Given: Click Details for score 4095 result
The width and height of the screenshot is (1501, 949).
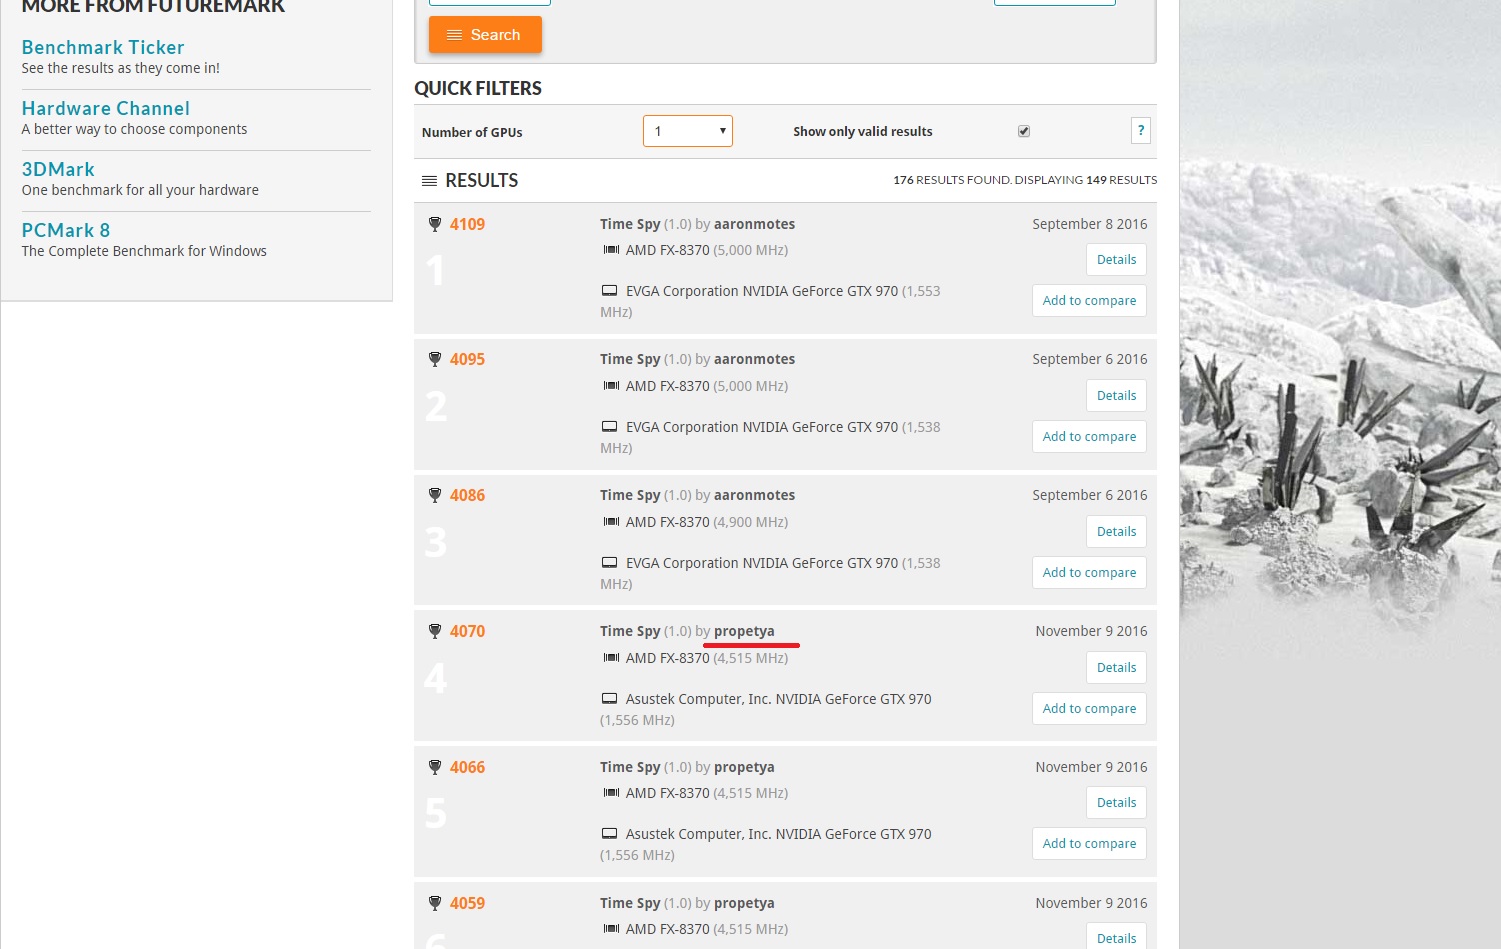Looking at the screenshot, I should pyautogui.click(x=1116, y=396).
